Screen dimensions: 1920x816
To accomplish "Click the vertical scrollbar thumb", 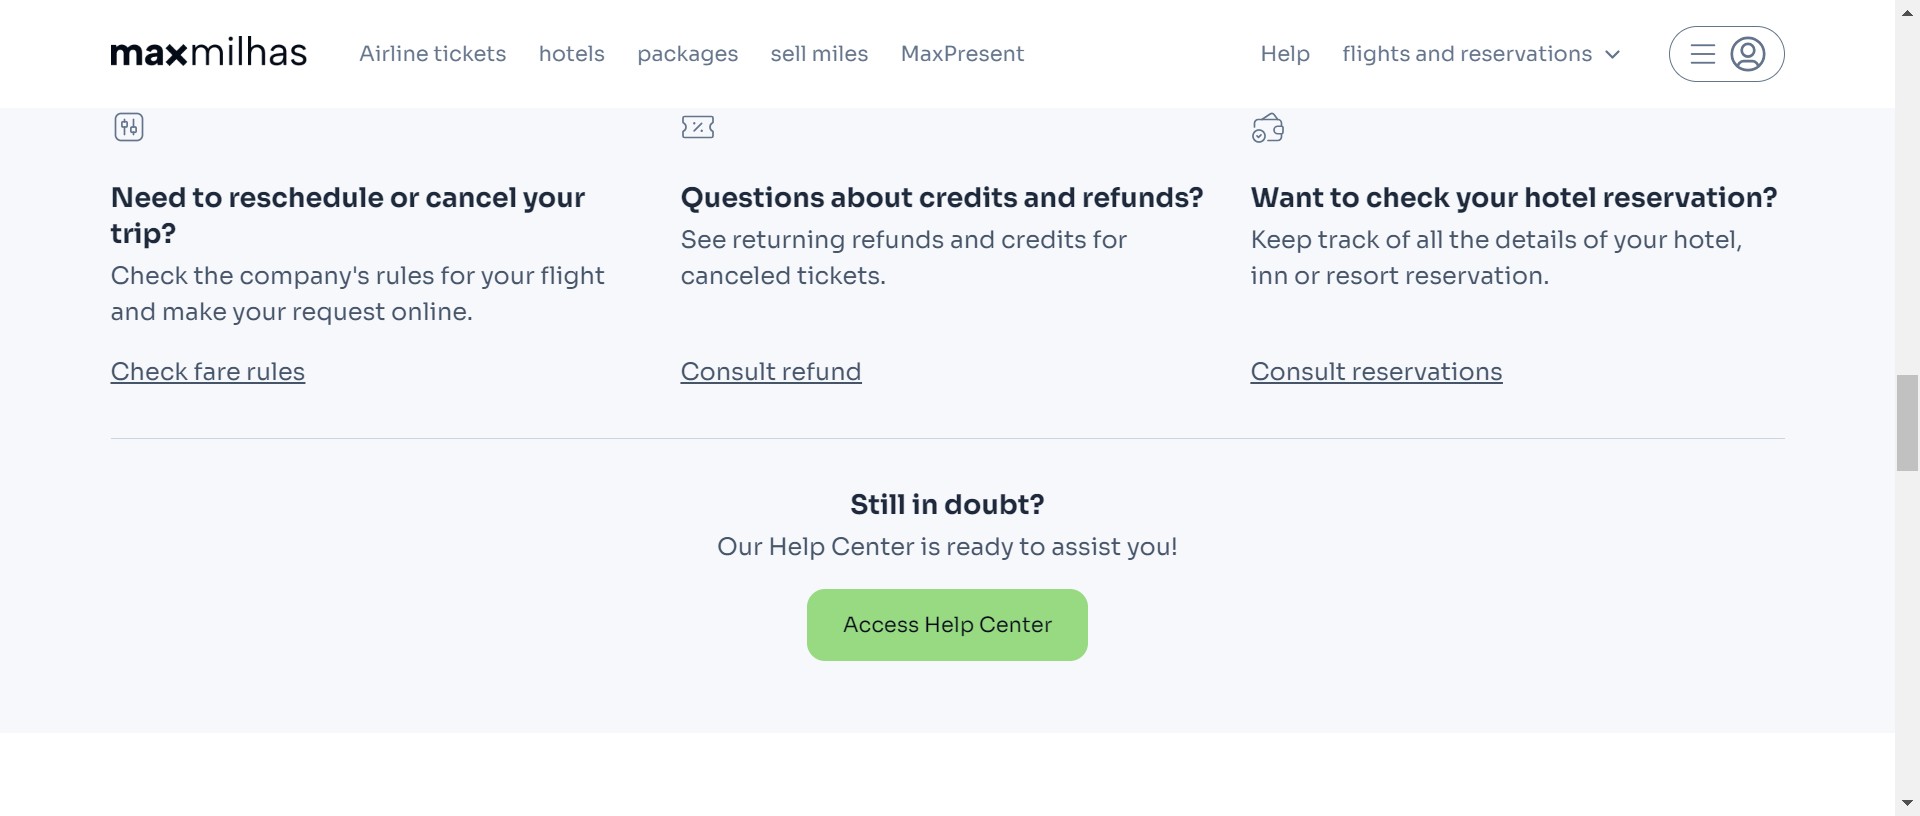I will (x=1907, y=423).
